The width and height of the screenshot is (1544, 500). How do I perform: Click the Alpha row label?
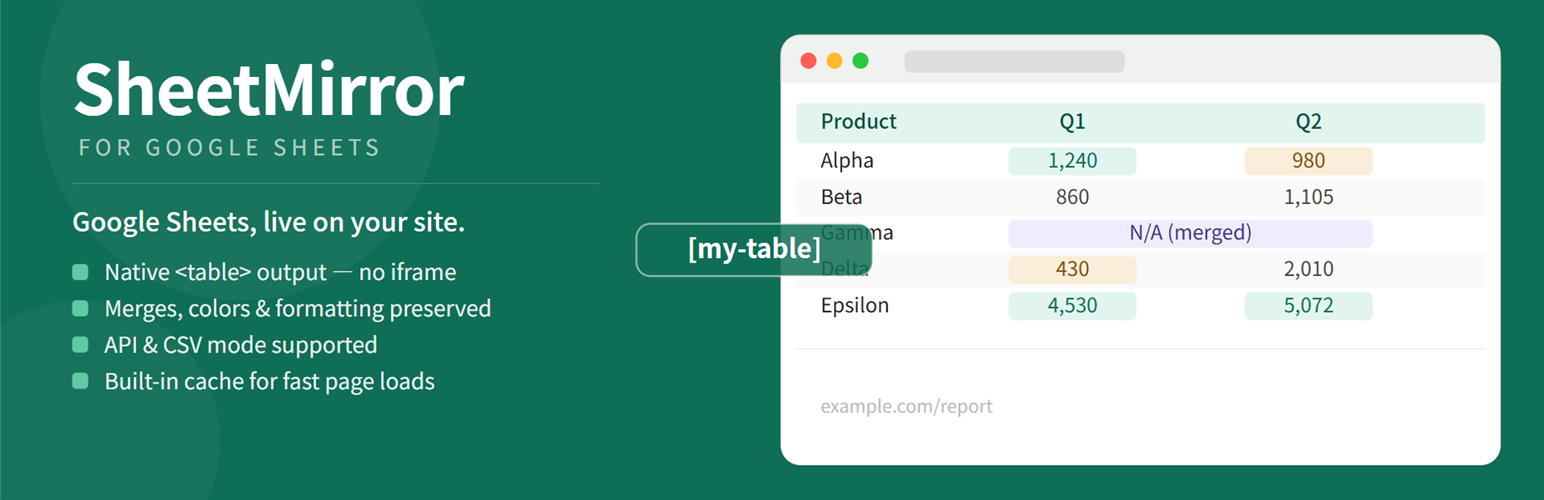[847, 160]
